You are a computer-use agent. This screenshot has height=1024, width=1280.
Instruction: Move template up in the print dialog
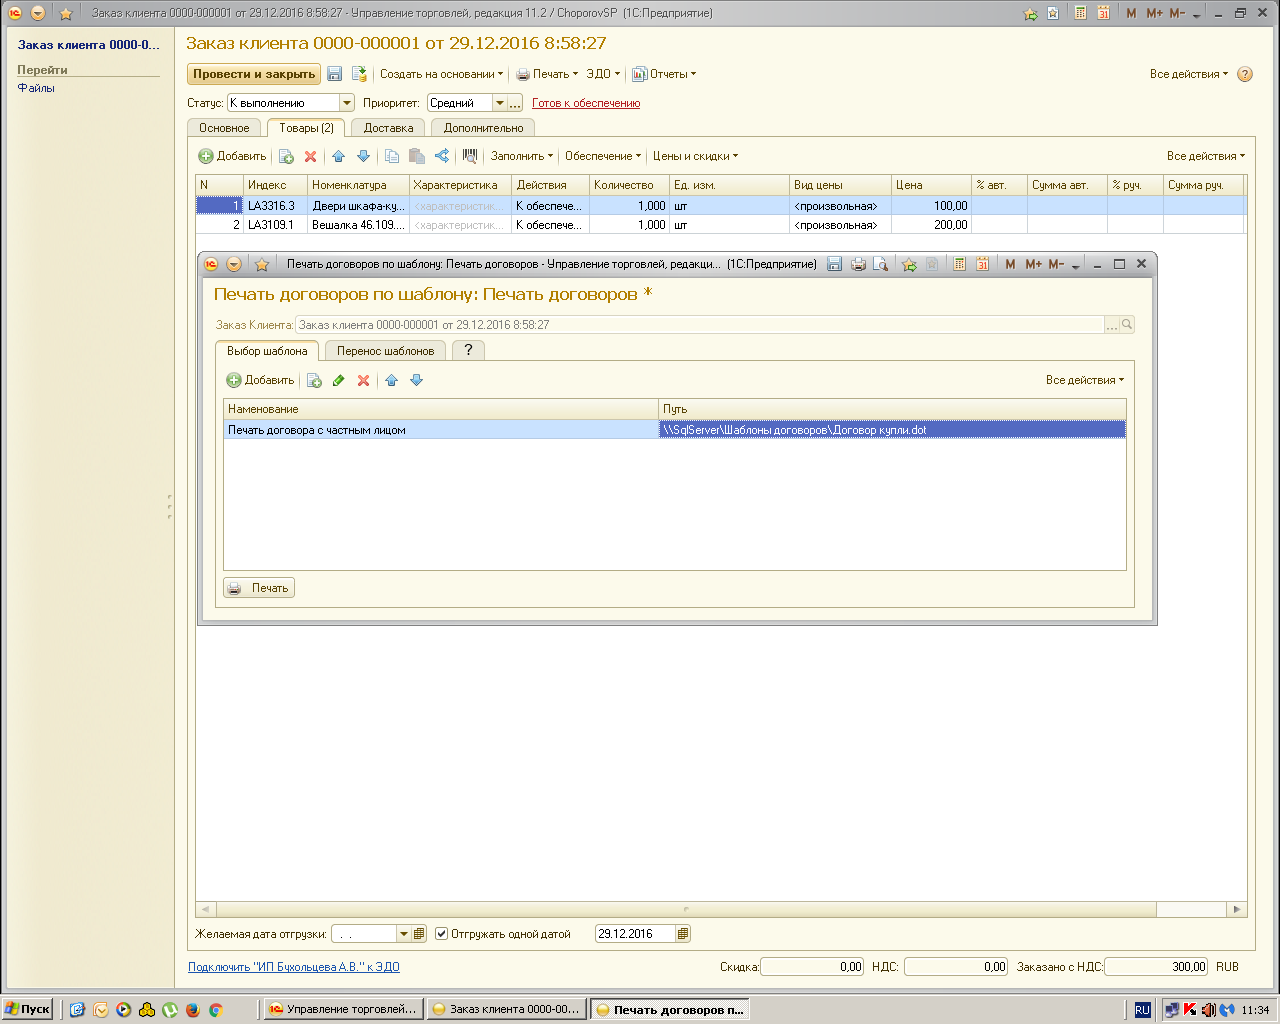pyautogui.click(x=392, y=380)
